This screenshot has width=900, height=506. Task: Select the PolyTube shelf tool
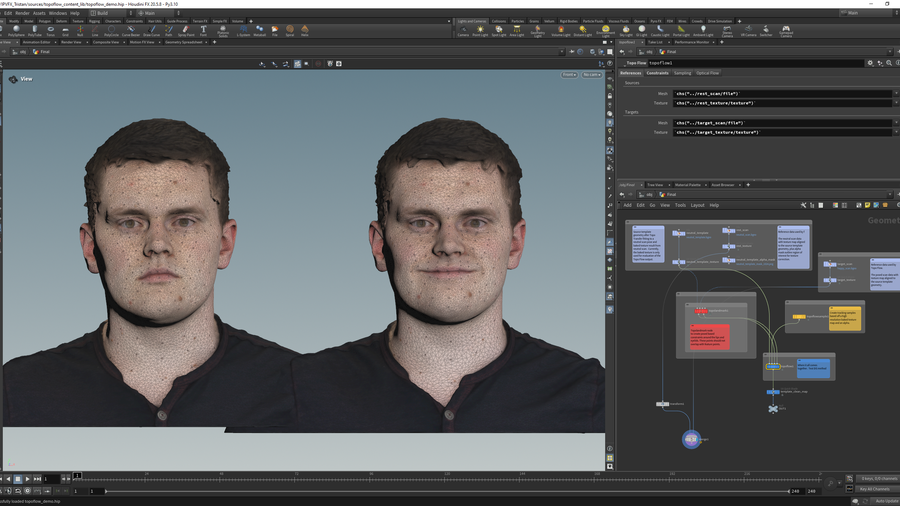click(x=35, y=30)
